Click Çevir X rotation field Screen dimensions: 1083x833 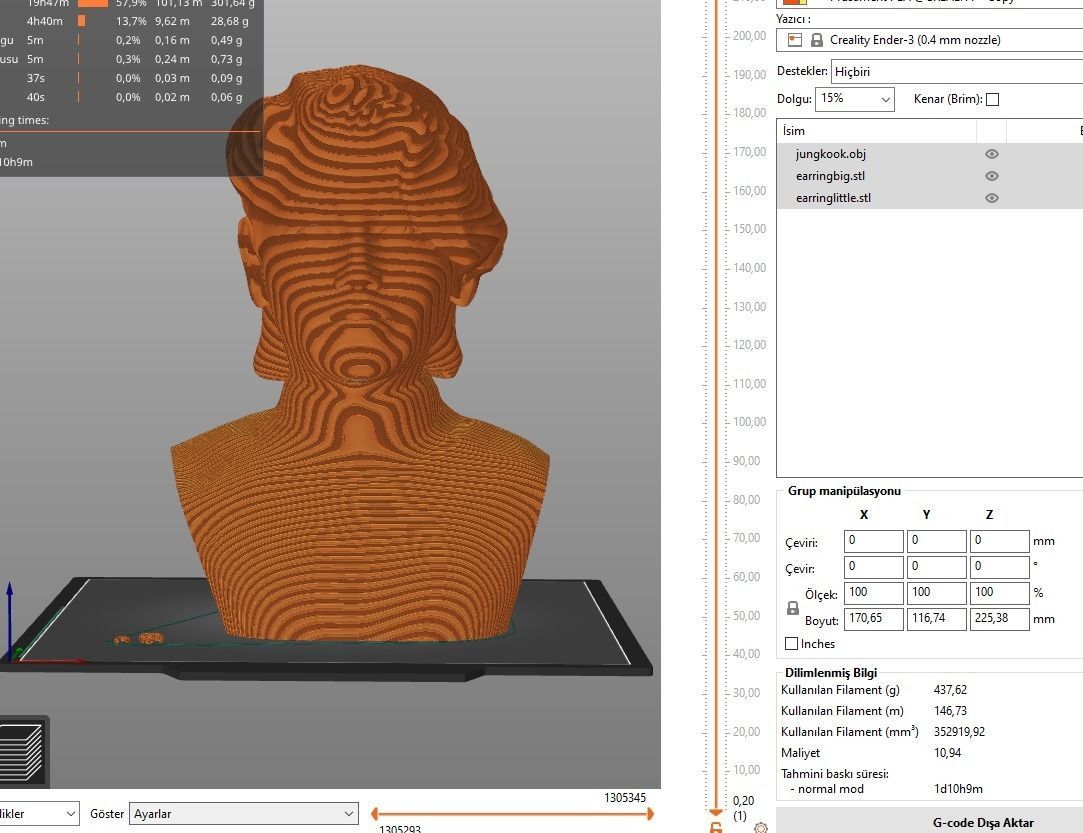pos(874,567)
